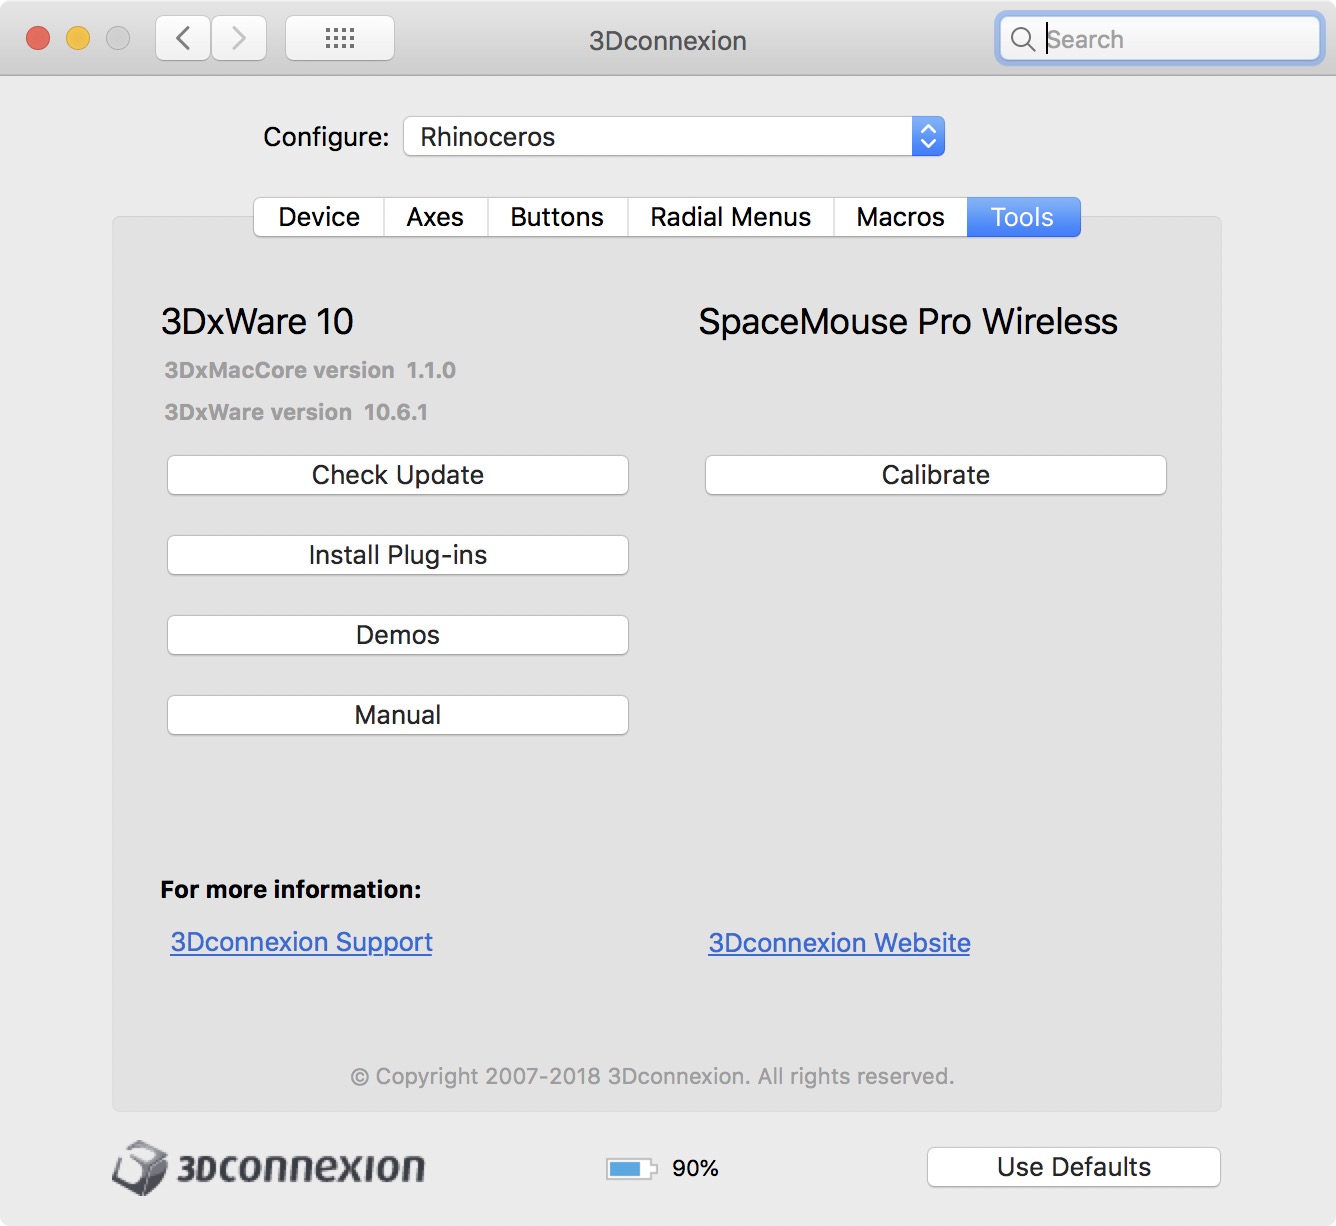The image size is (1336, 1226).
Task: Click the 3DxMacCore version 1.1.0 text
Action: pyautogui.click(x=310, y=370)
